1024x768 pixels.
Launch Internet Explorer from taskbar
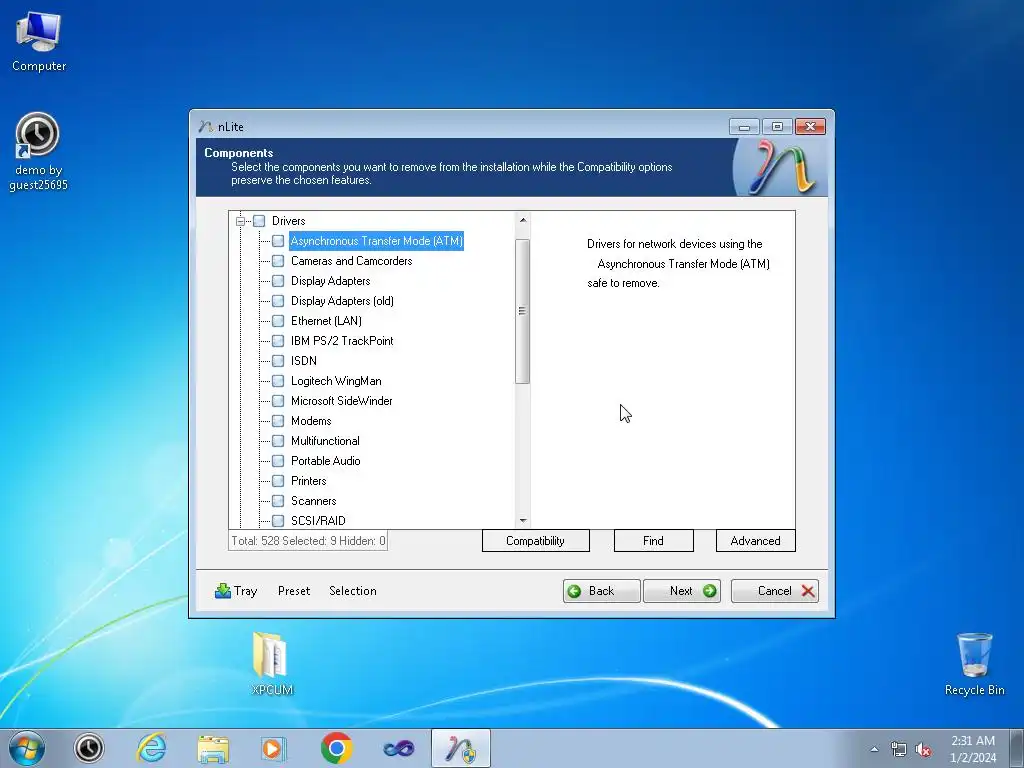click(151, 748)
